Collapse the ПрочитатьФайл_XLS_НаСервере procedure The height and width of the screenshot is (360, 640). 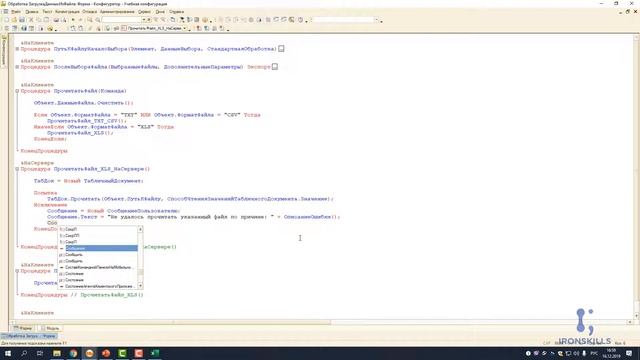tap(17, 169)
